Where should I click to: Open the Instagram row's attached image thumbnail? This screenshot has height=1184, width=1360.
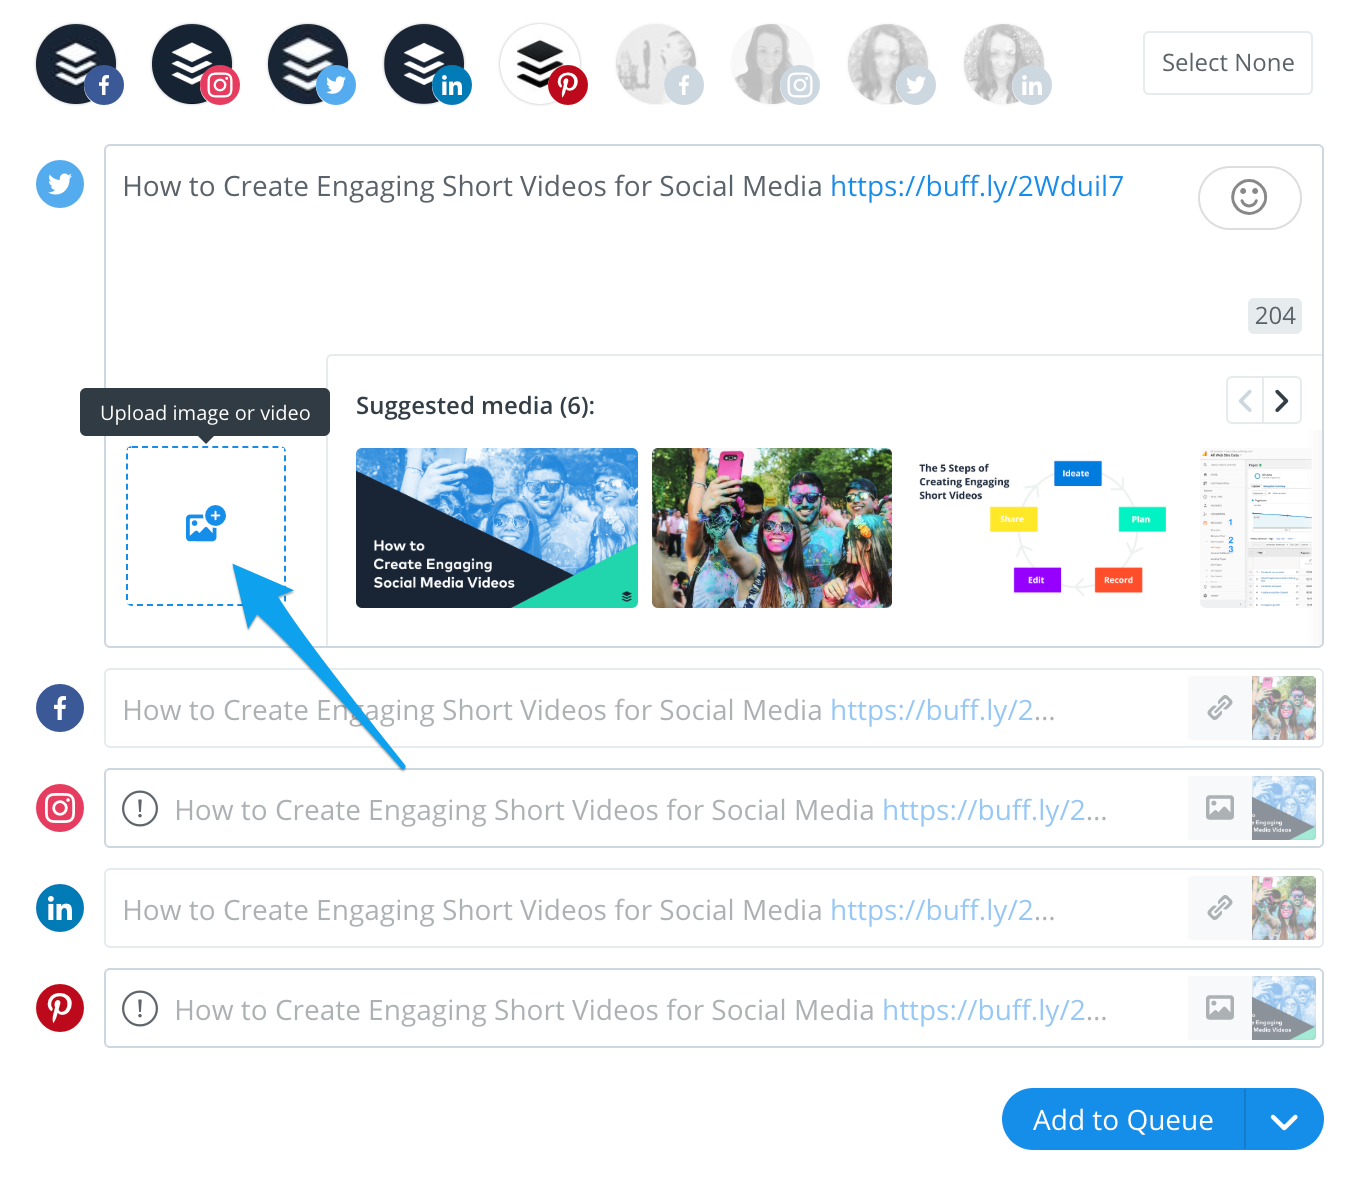point(1284,808)
